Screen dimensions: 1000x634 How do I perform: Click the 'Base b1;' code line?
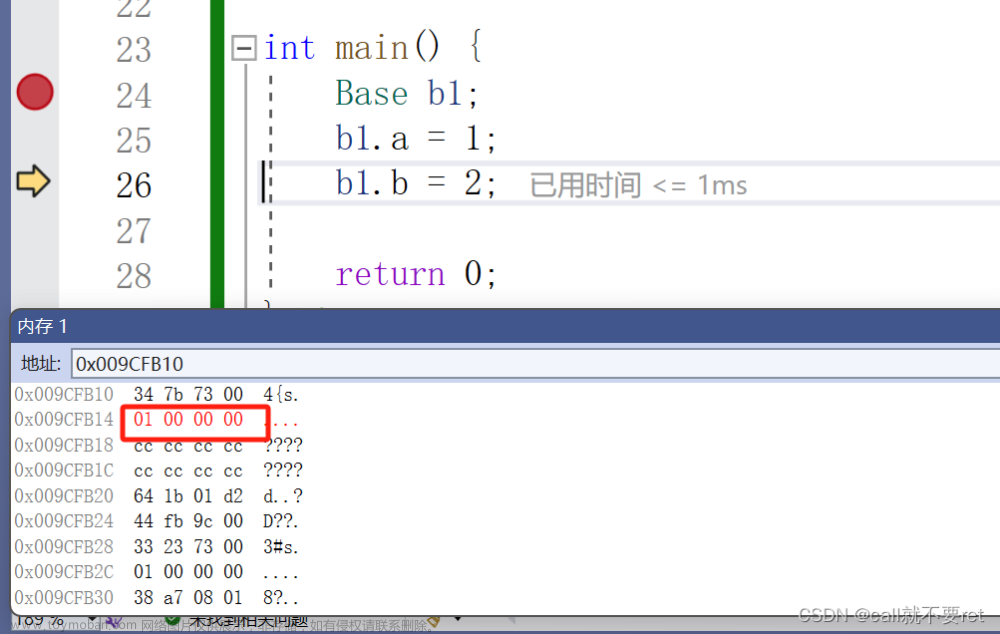(x=406, y=94)
